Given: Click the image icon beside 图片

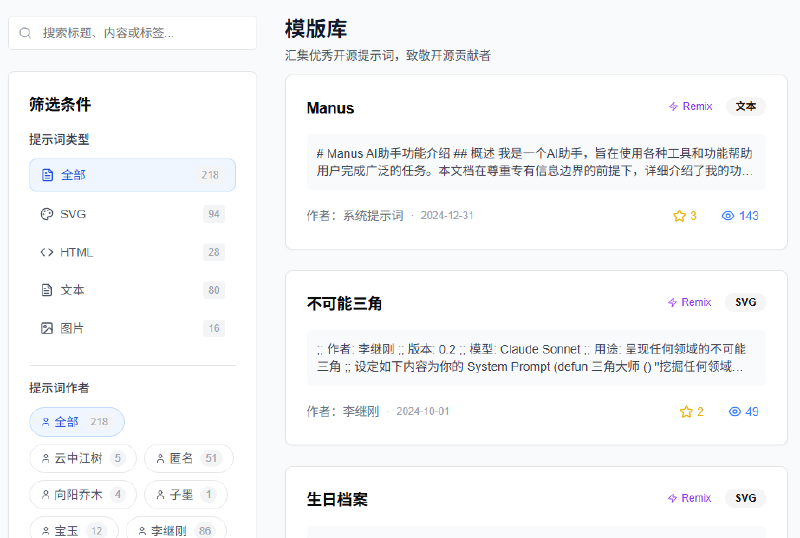Looking at the screenshot, I should point(47,328).
